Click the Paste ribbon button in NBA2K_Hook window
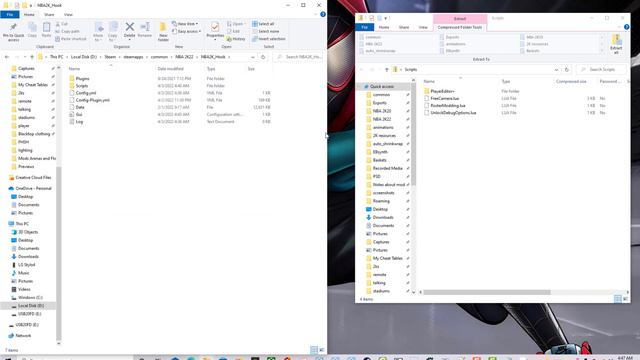Image resolution: width=640 pixels, height=360 pixels. (47, 30)
